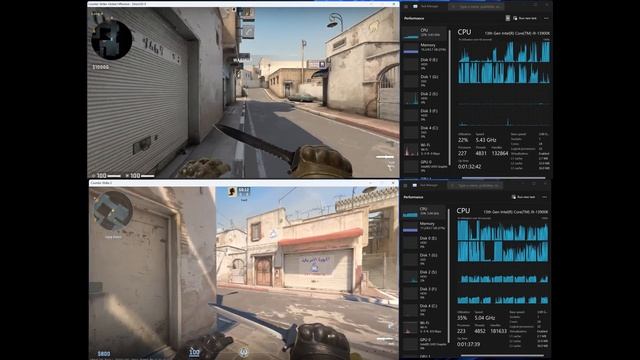The width and height of the screenshot is (640, 360).
Task: Click health 100 indicator in CS:GO HUD
Action: tap(106, 176)
